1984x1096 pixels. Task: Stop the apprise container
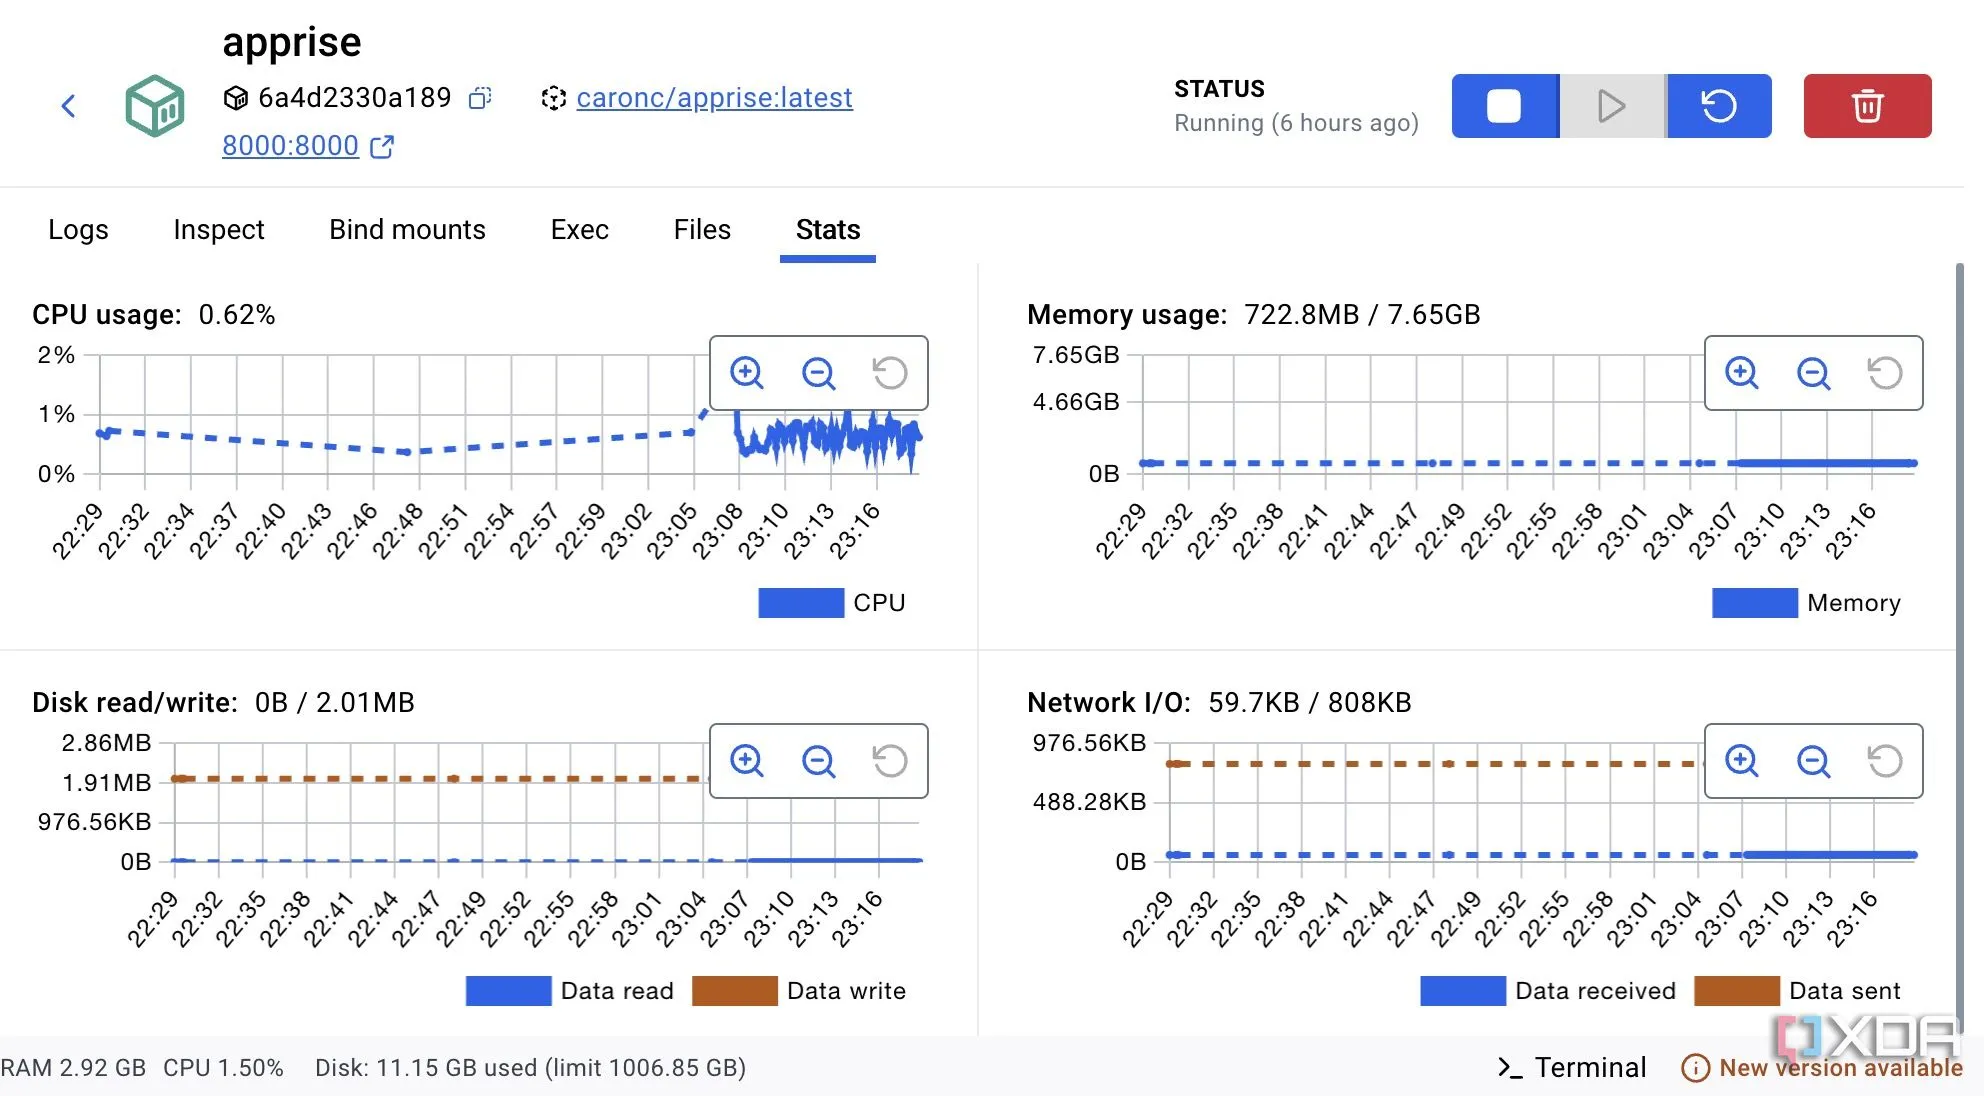(x=1504, y=106)
